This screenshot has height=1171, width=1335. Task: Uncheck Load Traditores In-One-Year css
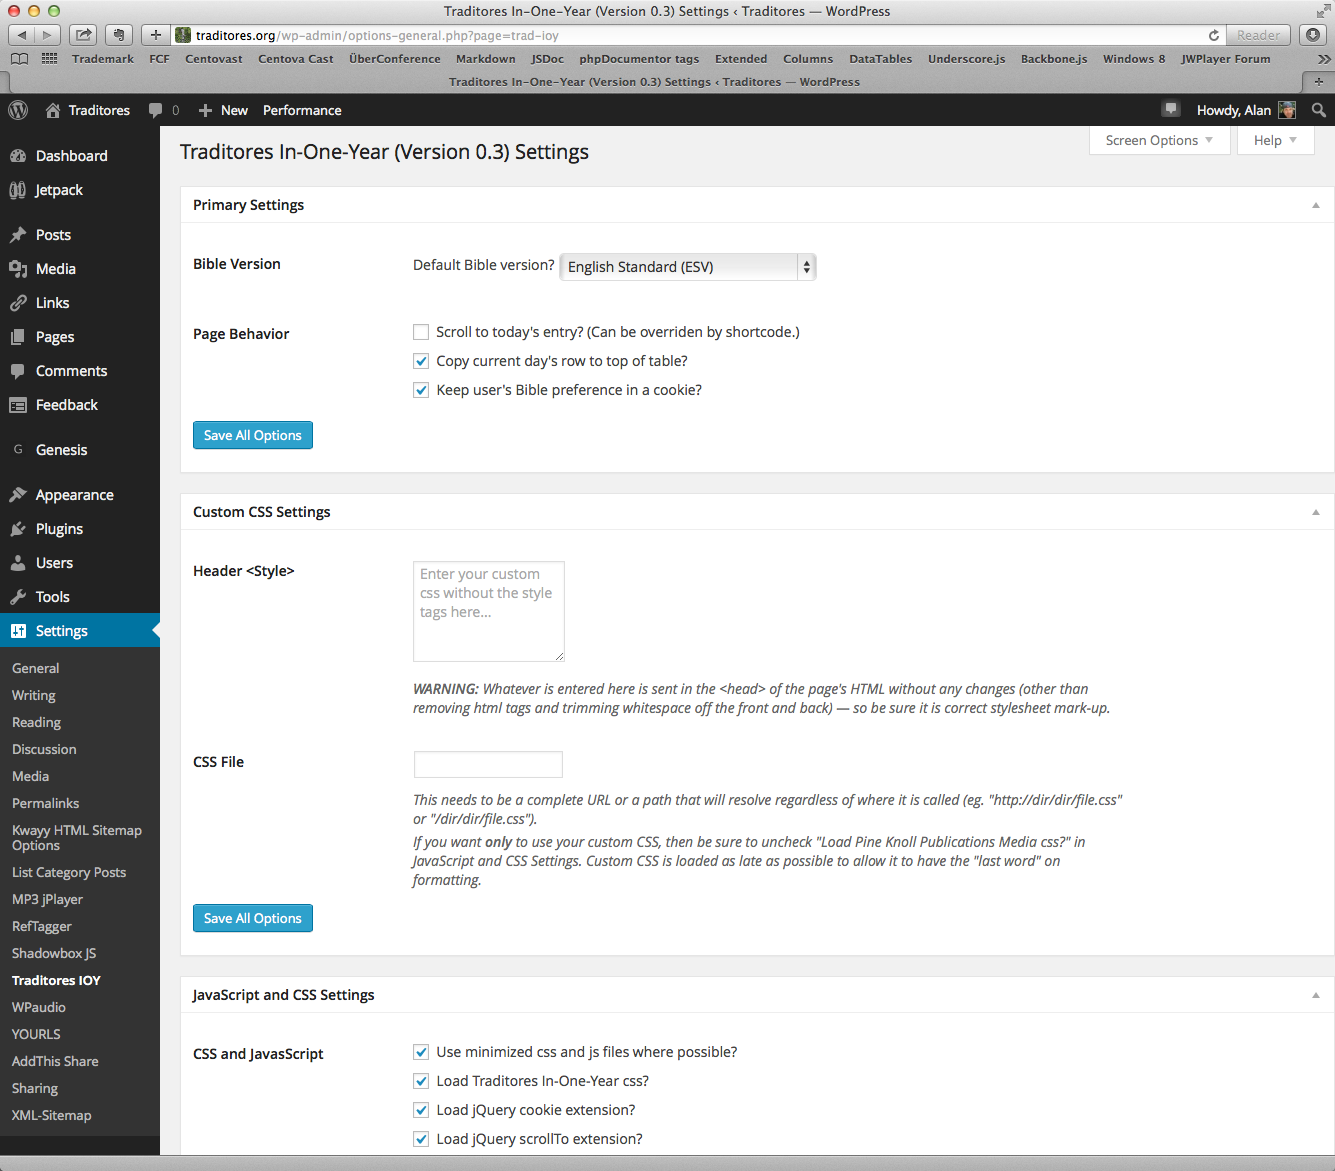[421, 1081]
